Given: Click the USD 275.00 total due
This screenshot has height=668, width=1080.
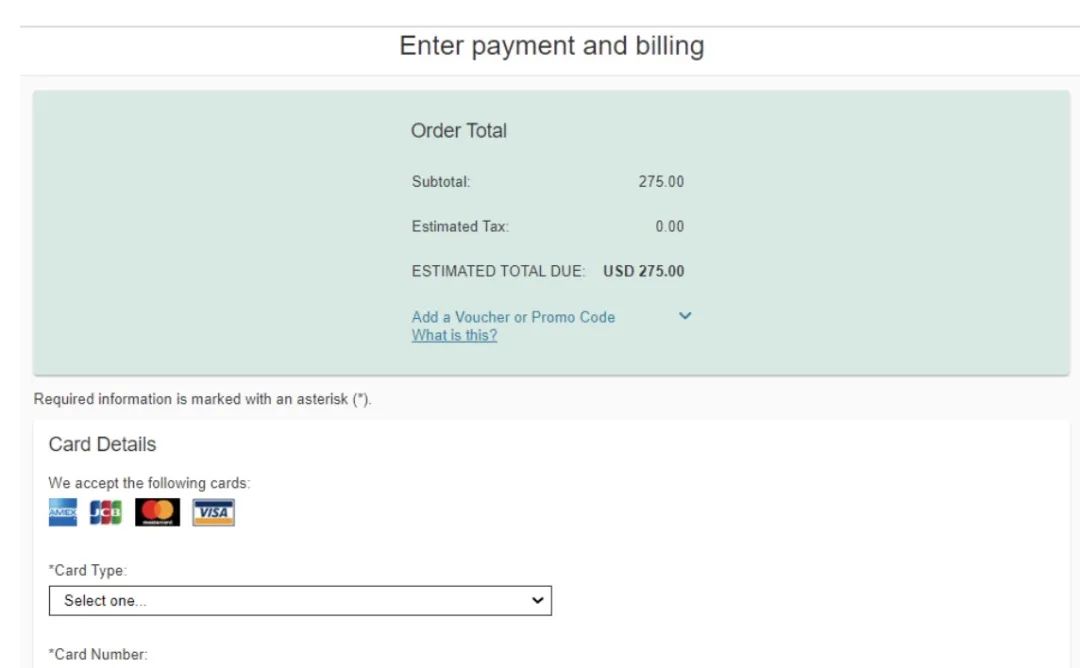Looking at the screenshot, I should (x=644, y=271).
